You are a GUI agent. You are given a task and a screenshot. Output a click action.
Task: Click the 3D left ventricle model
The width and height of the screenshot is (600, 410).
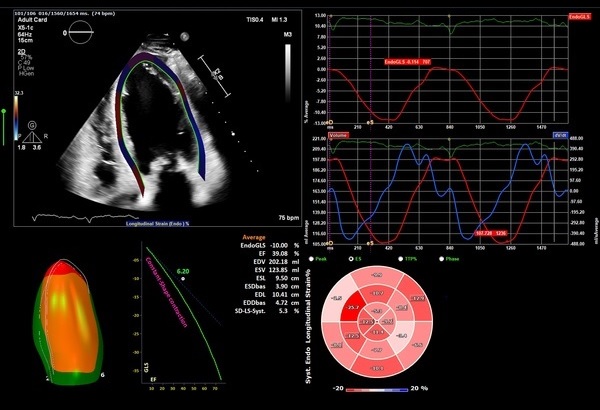pos(69,321)
